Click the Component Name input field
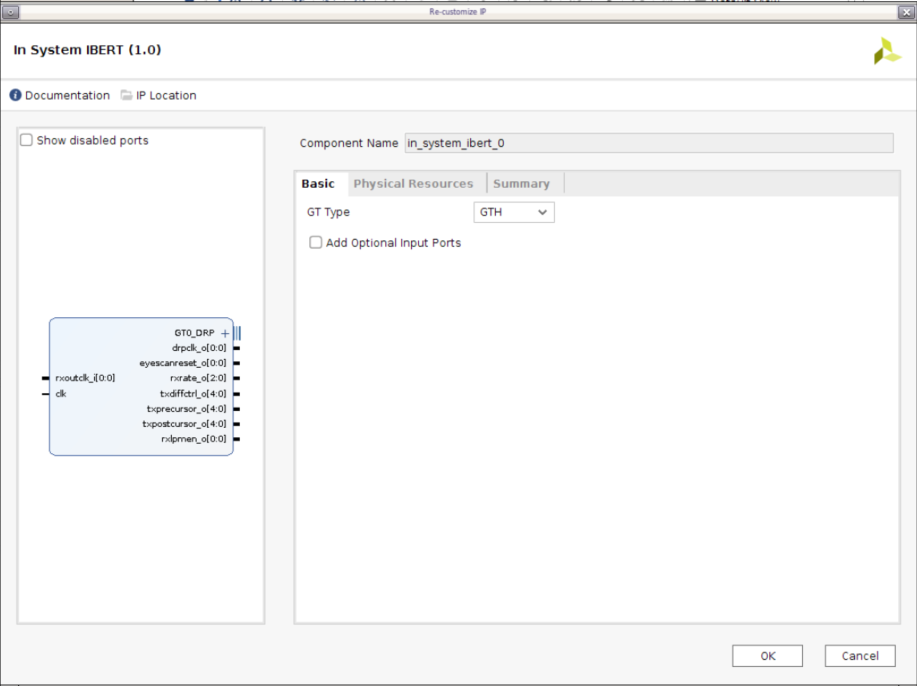Viewport: 917px width, 686px height. coord(649,143)
